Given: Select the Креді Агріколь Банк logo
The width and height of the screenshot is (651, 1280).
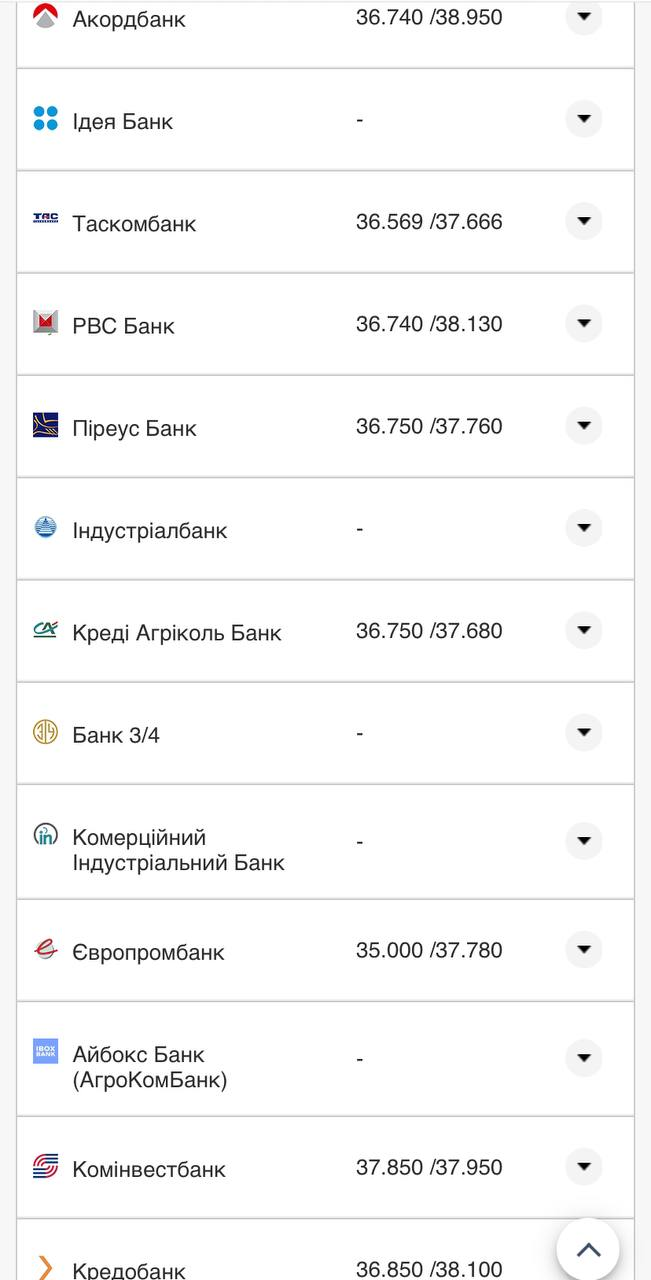Looking at the screenshot, I should [x=44, y=630].
